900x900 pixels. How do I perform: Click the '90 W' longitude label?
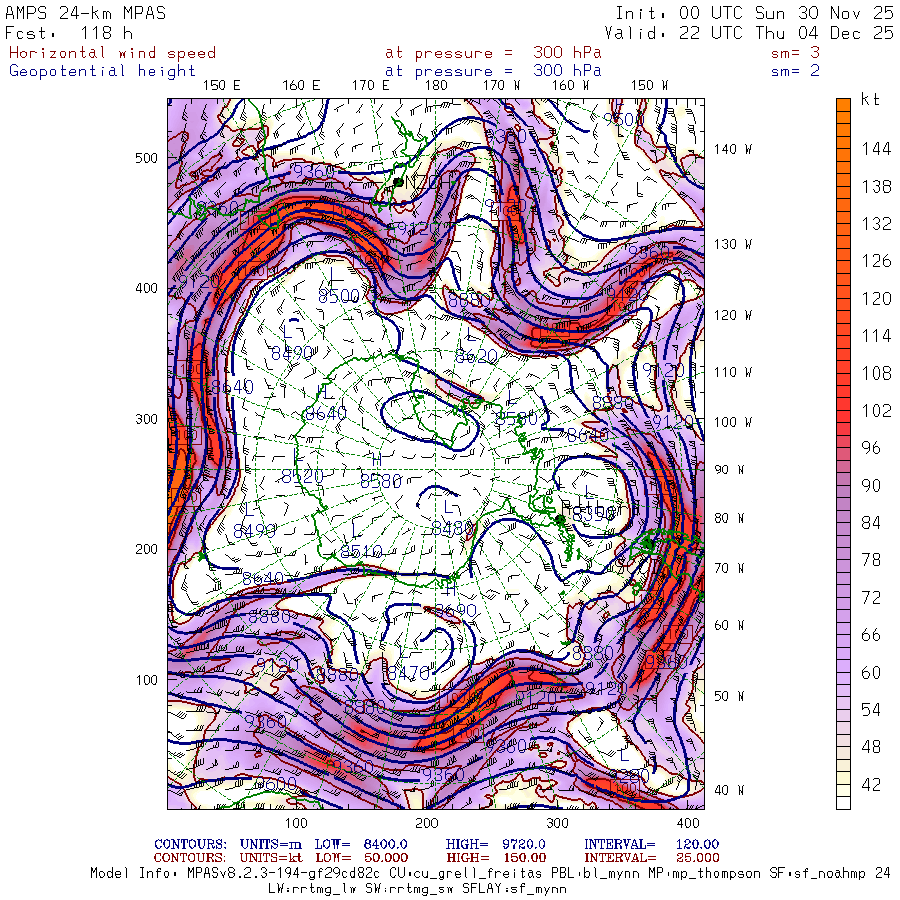729,470
